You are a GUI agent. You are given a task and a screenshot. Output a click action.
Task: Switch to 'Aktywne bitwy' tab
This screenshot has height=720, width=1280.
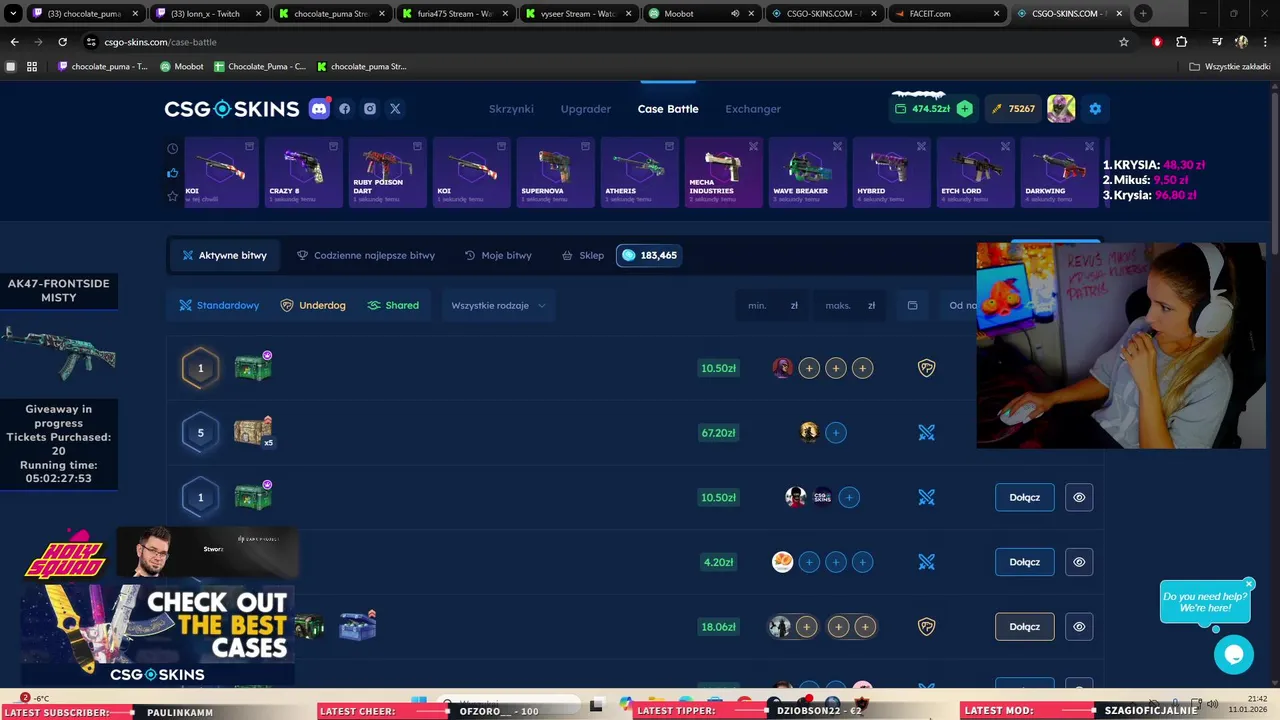pyautogui.click(x=224, y=256)
